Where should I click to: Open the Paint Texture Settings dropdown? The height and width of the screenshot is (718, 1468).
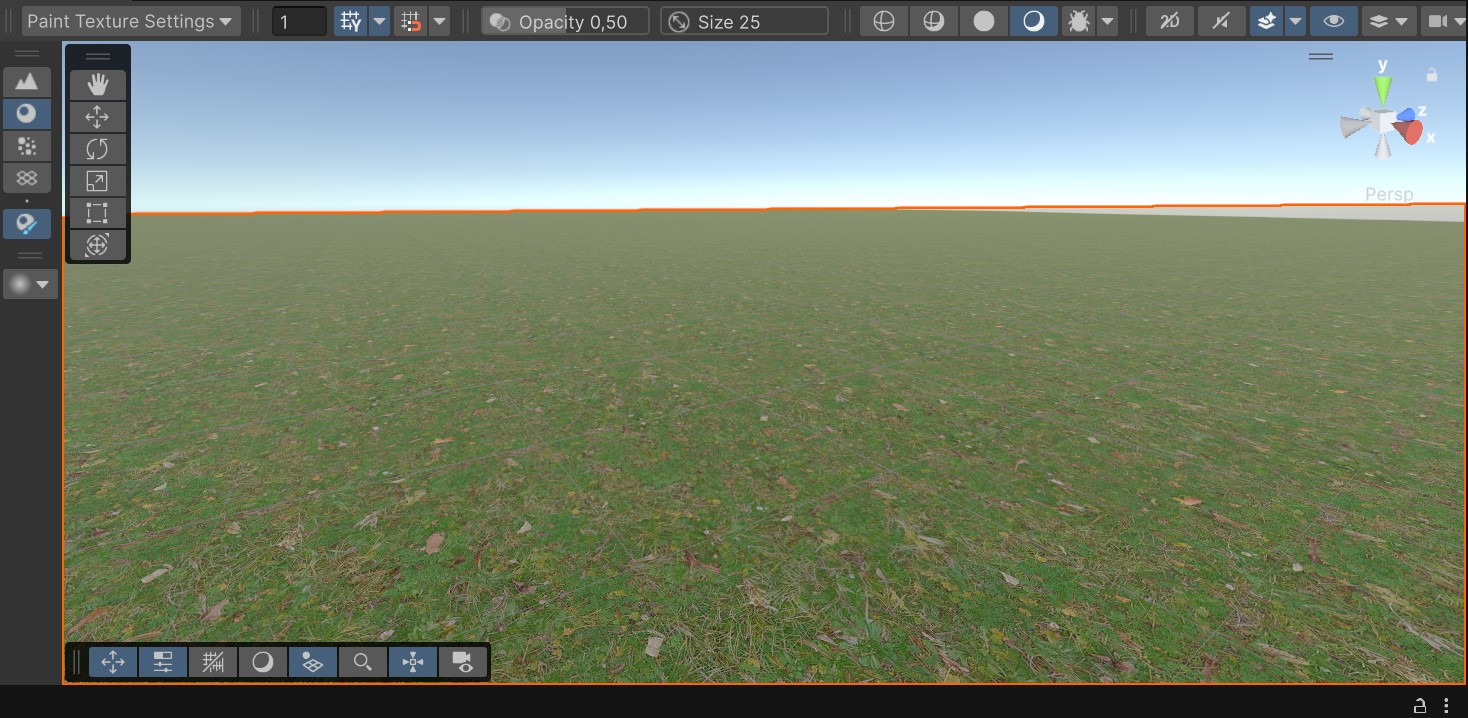(x=130, y=21)
